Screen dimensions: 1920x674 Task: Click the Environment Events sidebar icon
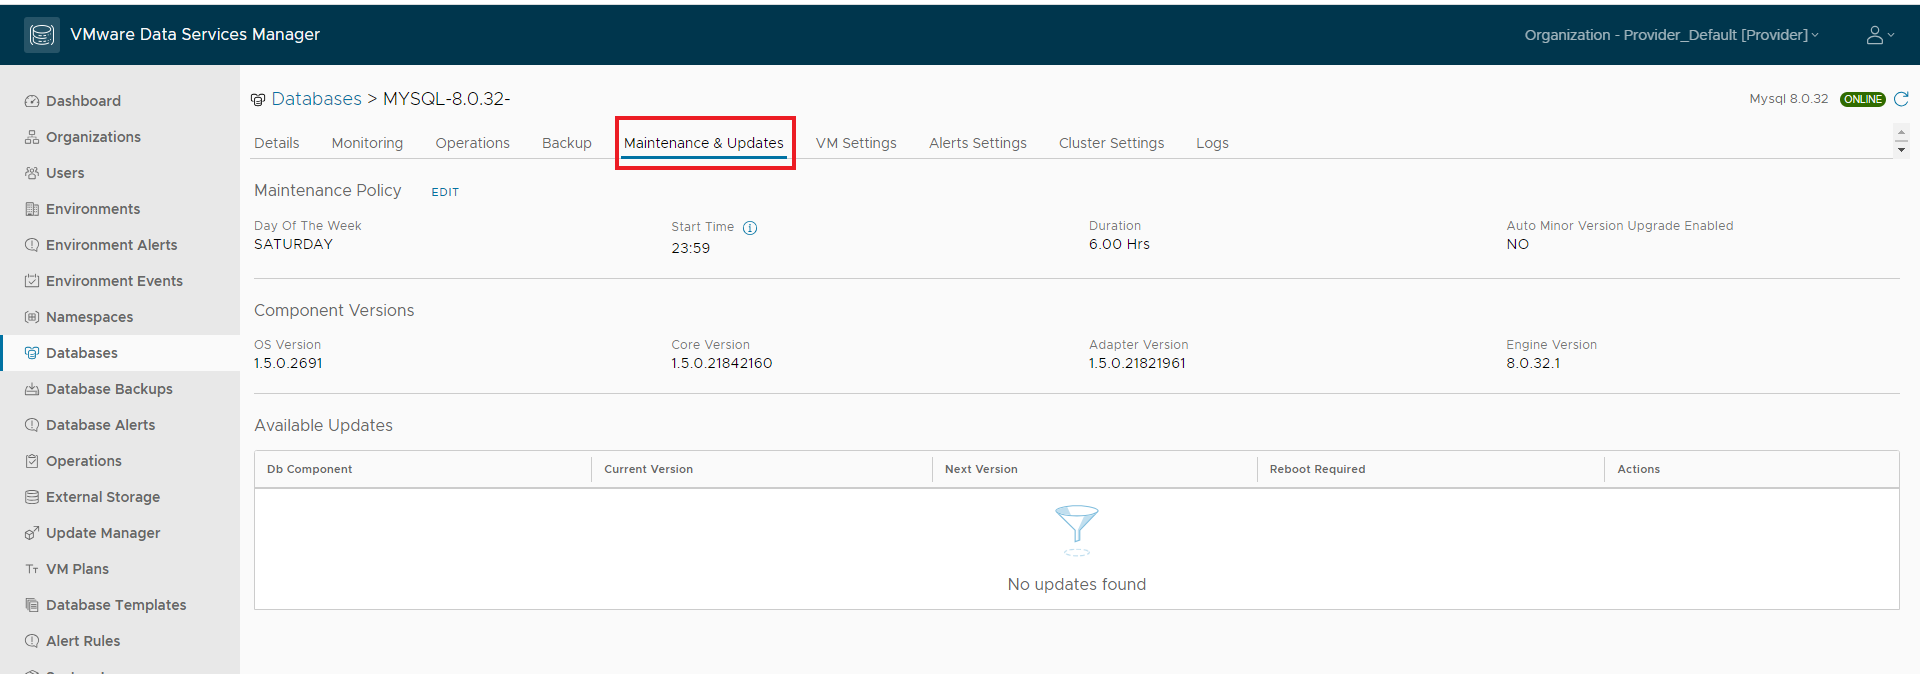coord(32,281)
